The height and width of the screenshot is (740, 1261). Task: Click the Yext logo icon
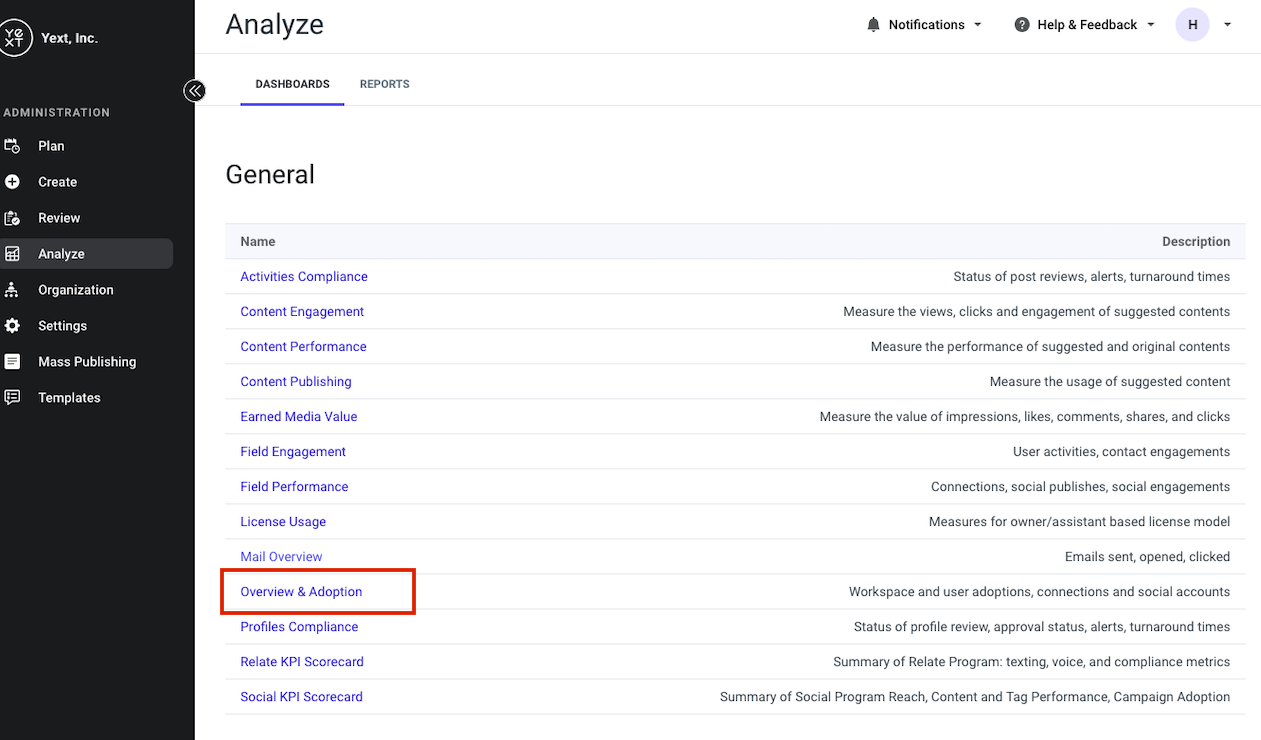pos(13,38)
